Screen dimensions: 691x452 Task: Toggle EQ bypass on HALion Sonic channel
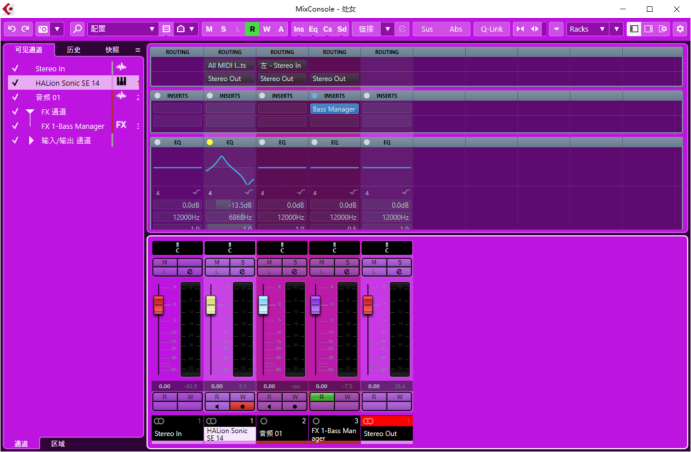[211, 143]
